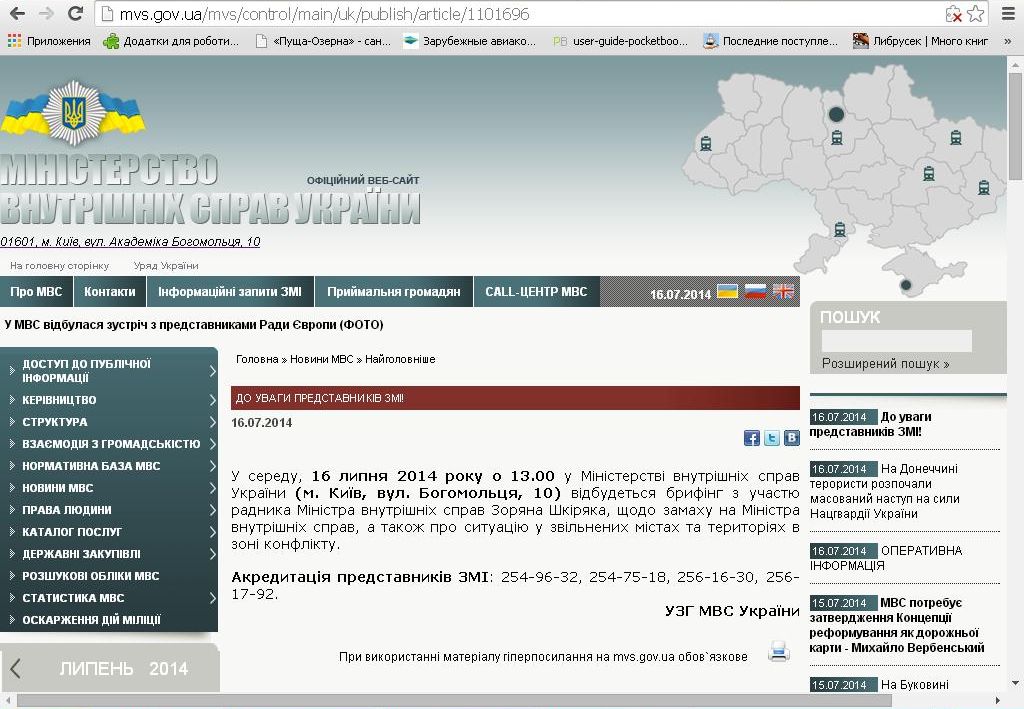Screen dimensions: 1024x709
Task: Share the article on VKontakte
Action: click(x=791, y=438)
